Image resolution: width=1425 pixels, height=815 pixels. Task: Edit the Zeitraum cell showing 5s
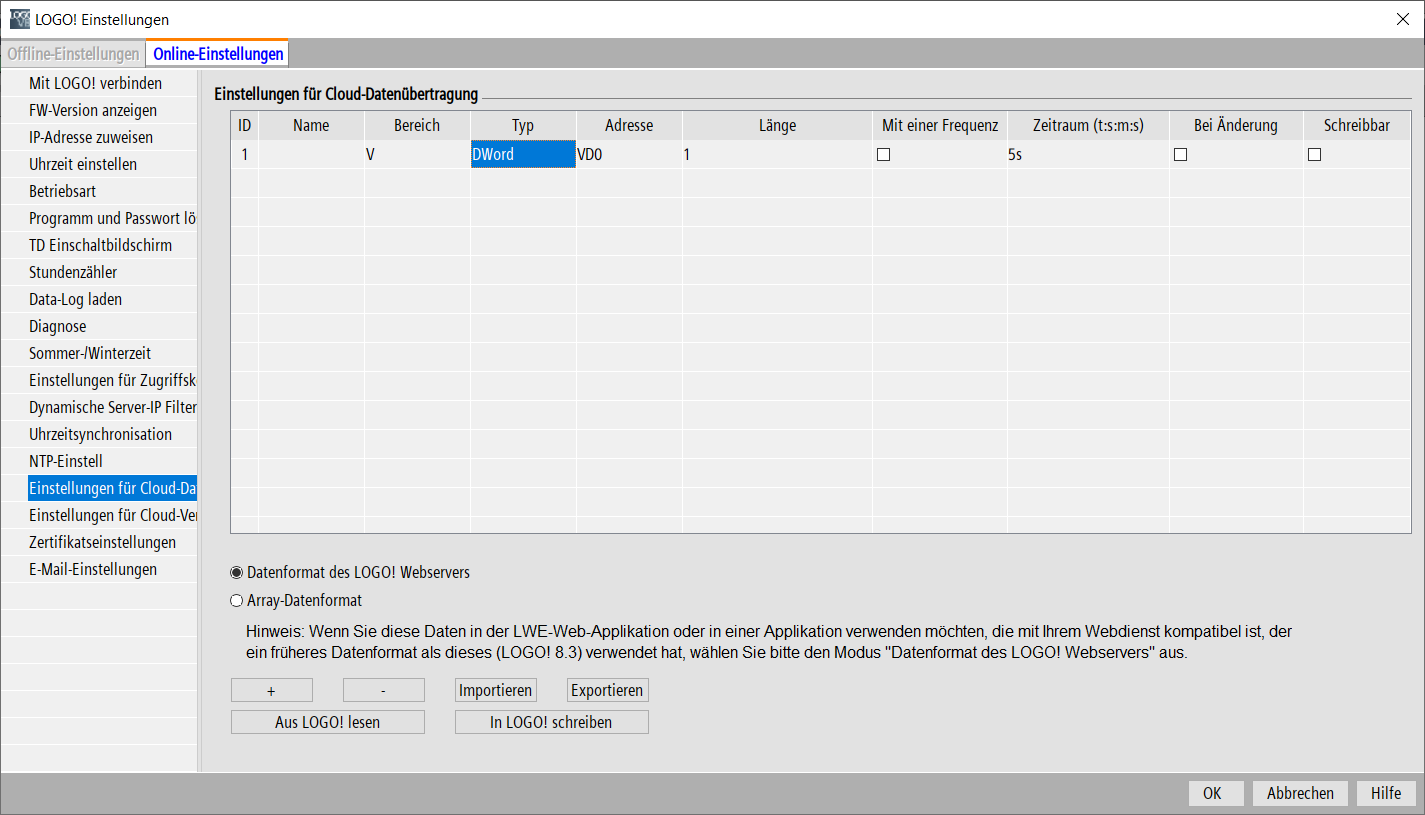tap(1088, 155)
